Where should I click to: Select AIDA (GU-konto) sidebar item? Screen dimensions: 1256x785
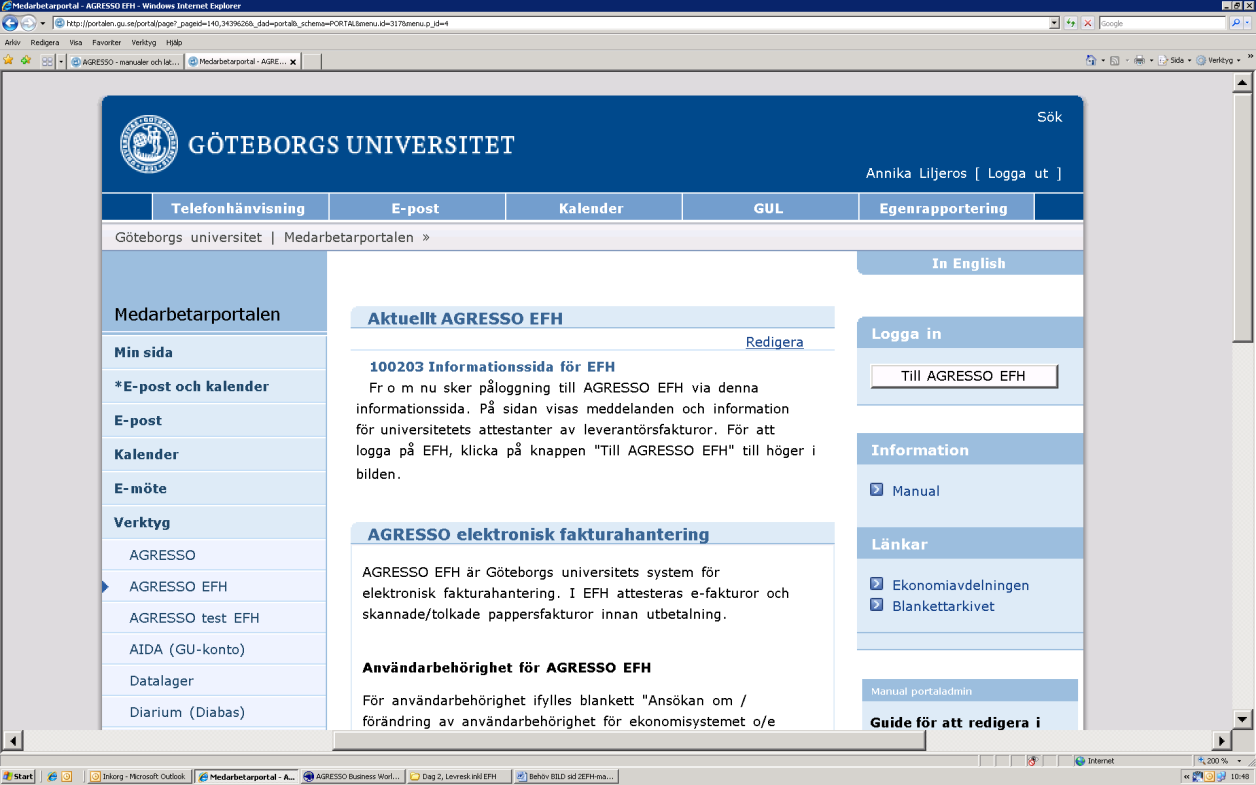pos(214,649)
